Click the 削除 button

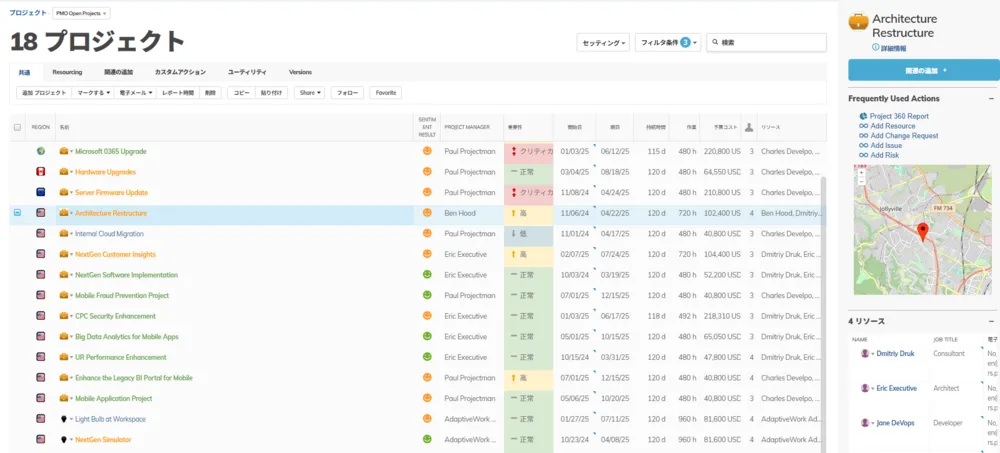(210, 93)
